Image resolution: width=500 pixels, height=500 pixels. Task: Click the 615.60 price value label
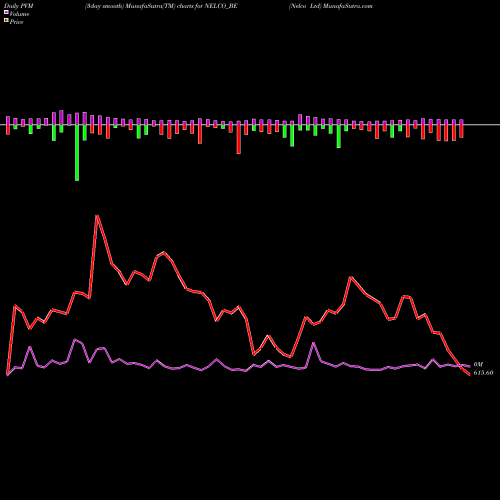(483, 373)
